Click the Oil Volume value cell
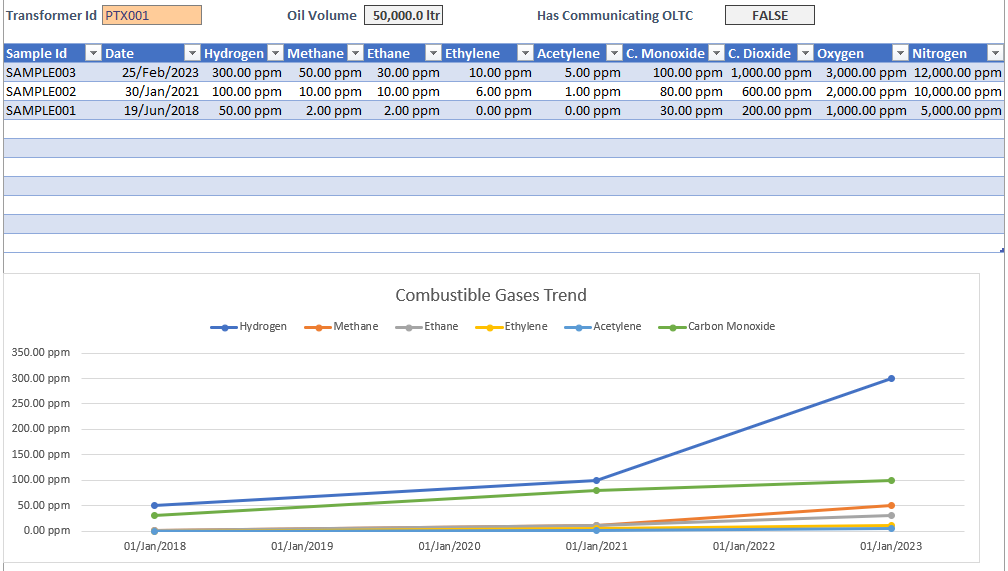The image size is (1008, 571). 403,15
